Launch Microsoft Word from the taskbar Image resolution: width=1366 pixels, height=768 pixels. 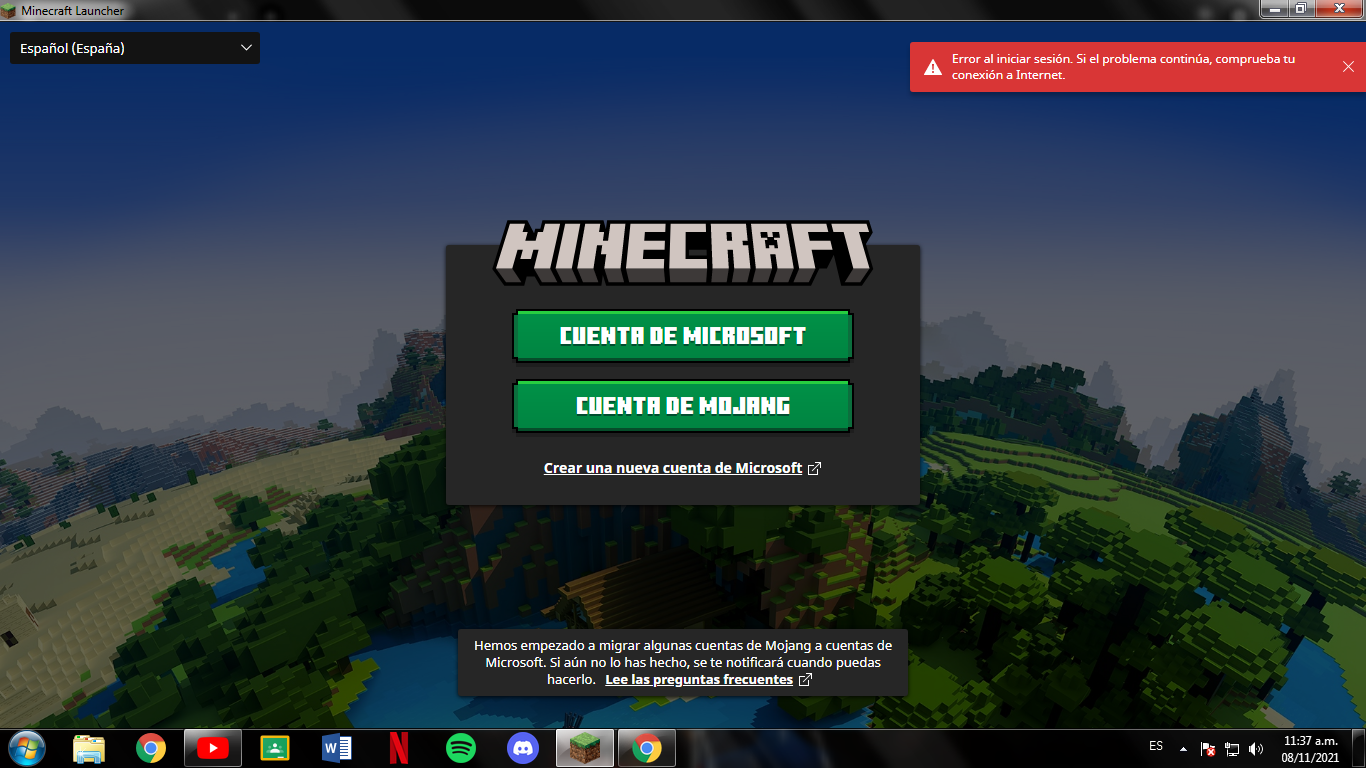337,748
